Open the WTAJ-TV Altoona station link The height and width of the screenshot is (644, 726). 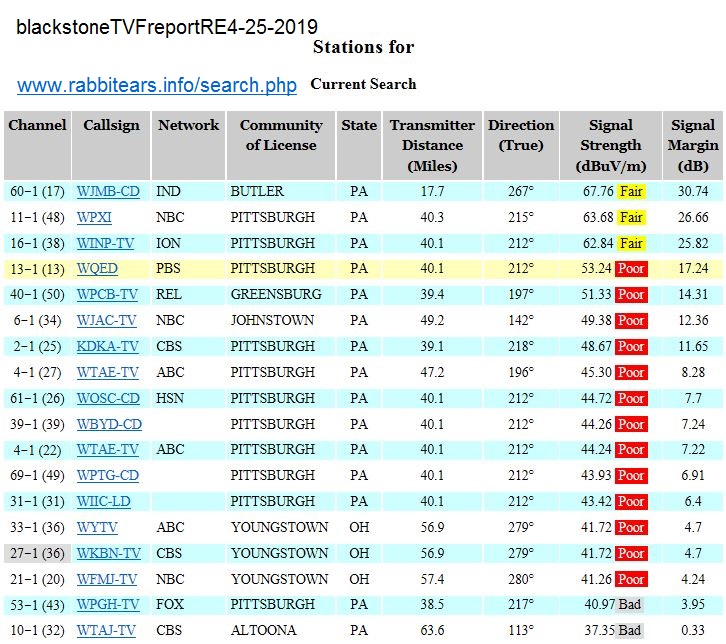[x=106, y=631]
